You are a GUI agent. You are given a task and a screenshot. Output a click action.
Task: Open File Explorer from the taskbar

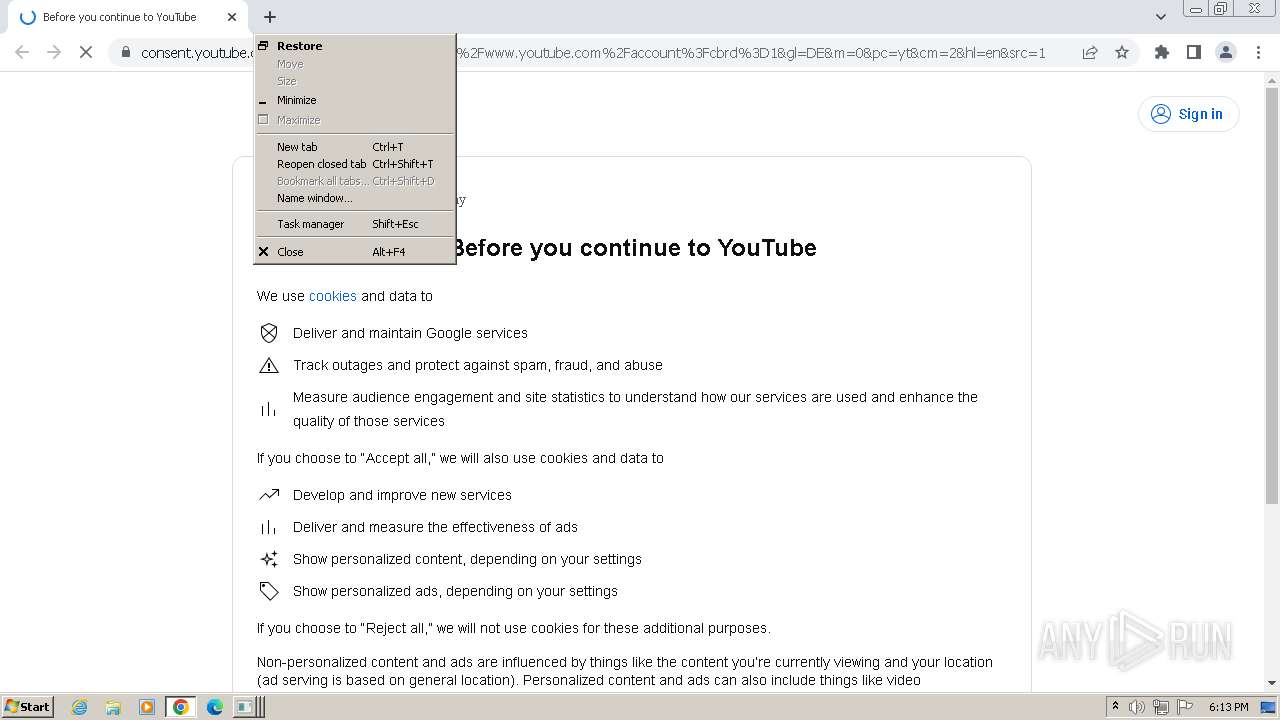(x=113, y=707)
